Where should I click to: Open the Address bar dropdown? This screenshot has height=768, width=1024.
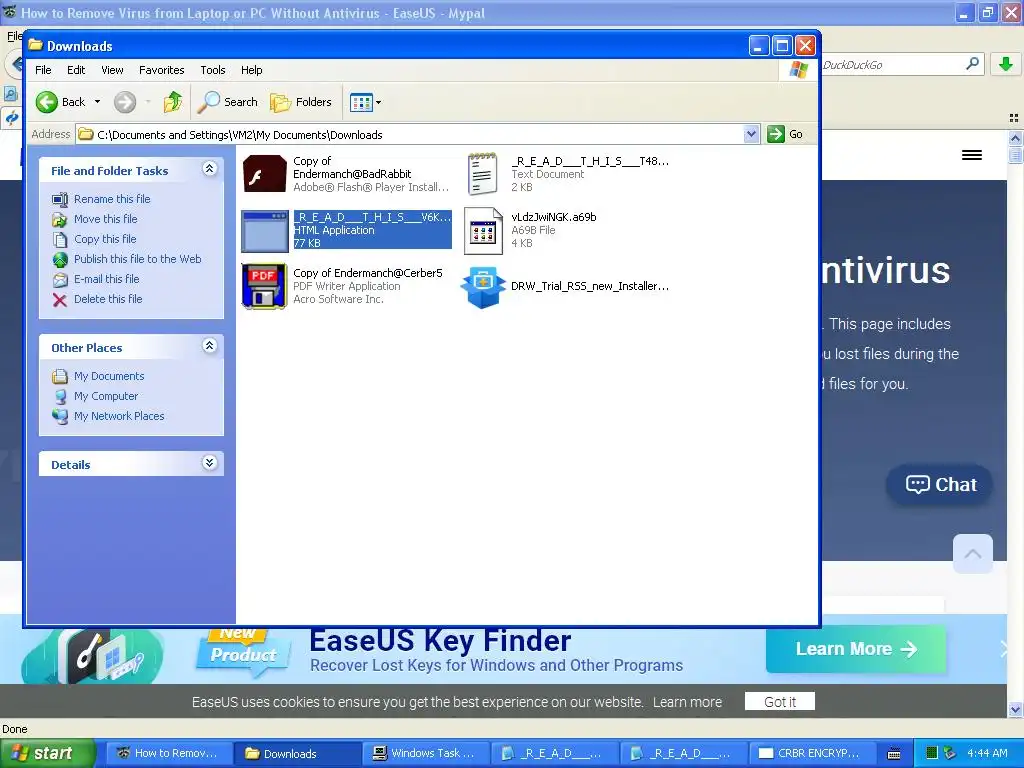pyautogui.click(x=751, y=134)
